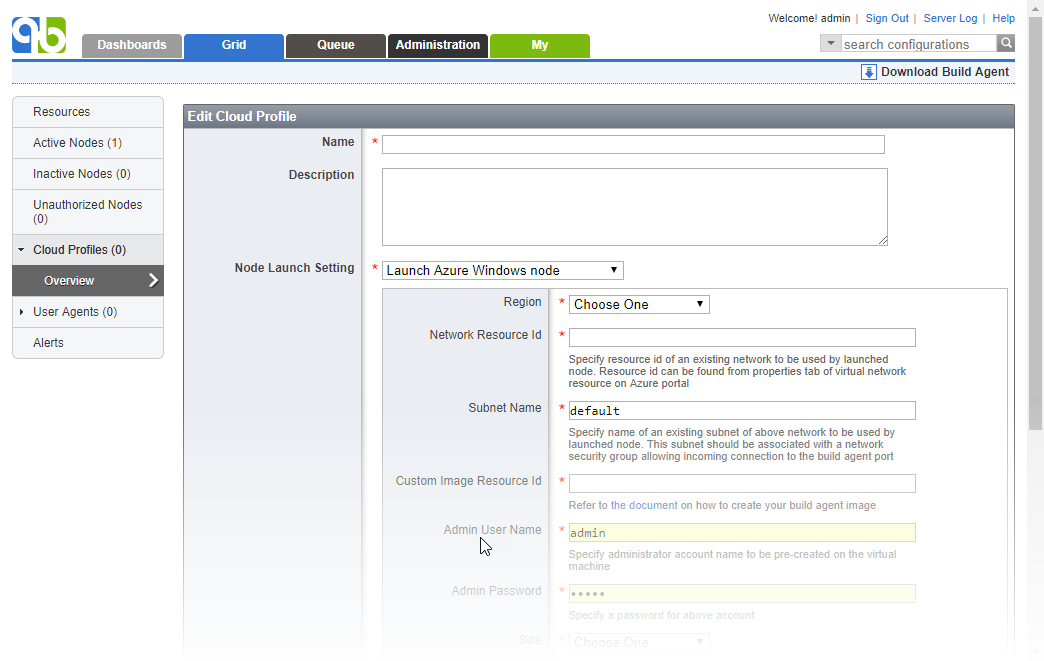Image resolution: width=1044 pixels, height=661 pixels.
Task: Click the Name input field
Action: coord(633,144)
